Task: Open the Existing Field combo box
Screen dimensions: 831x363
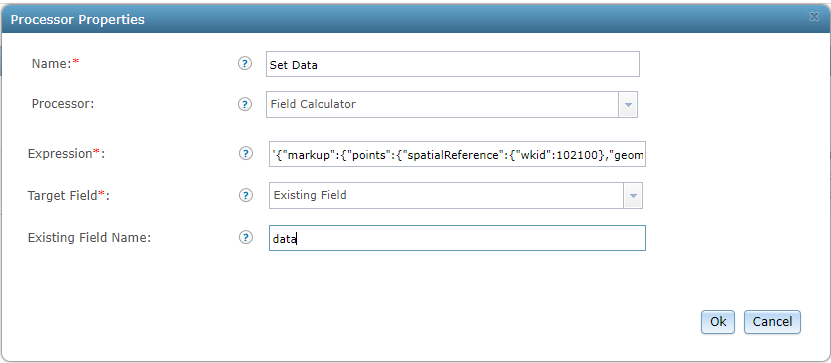Action: coord(456,196)
